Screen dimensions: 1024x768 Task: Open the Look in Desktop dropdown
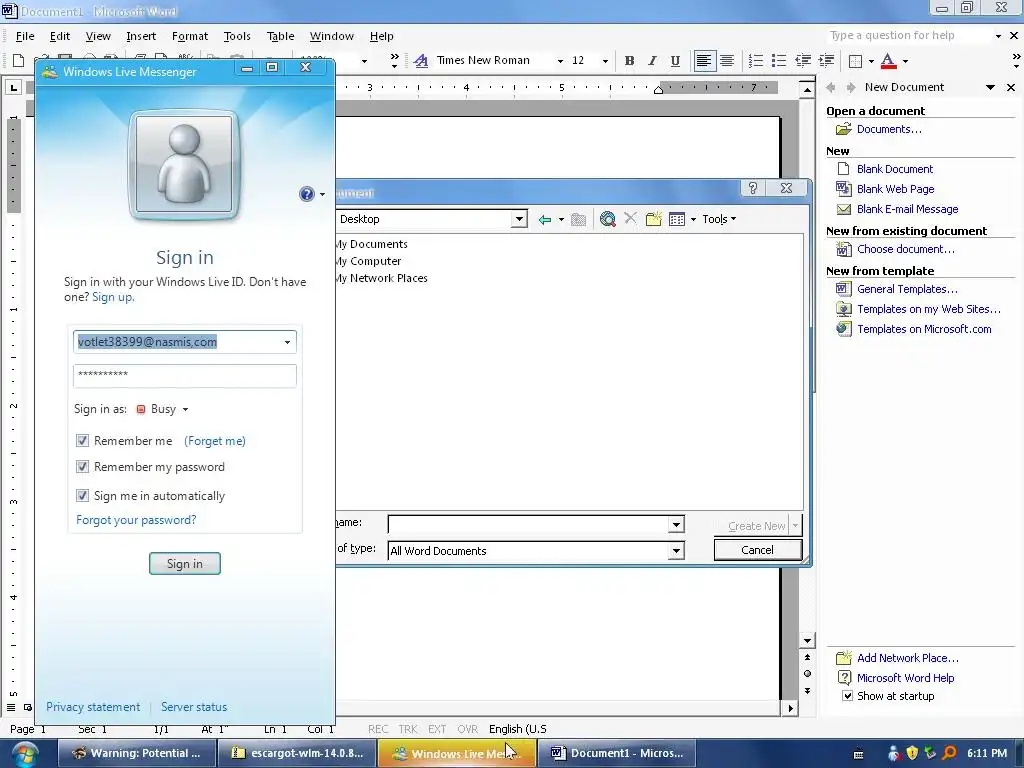coord(519,219)
